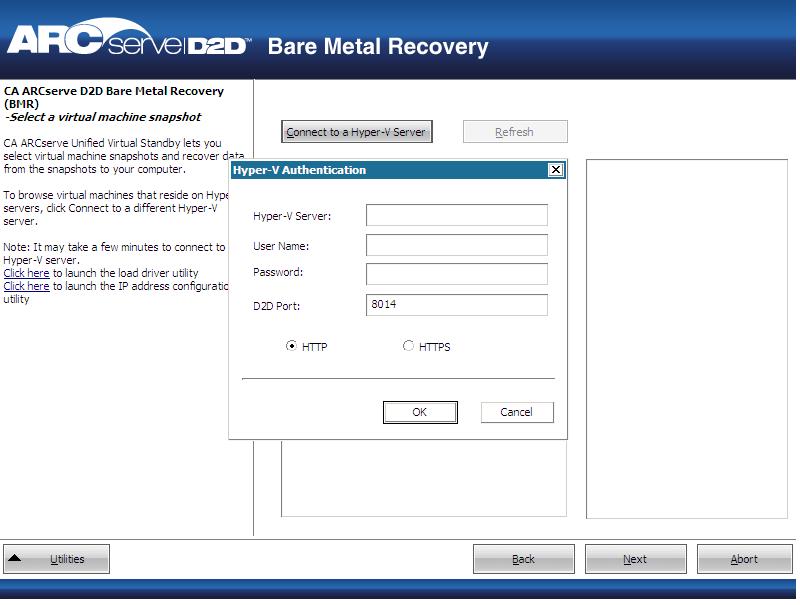Select the D2D Port field showing 8014
The height and width of the screenshot is (605, 800).
pos(457,304)
